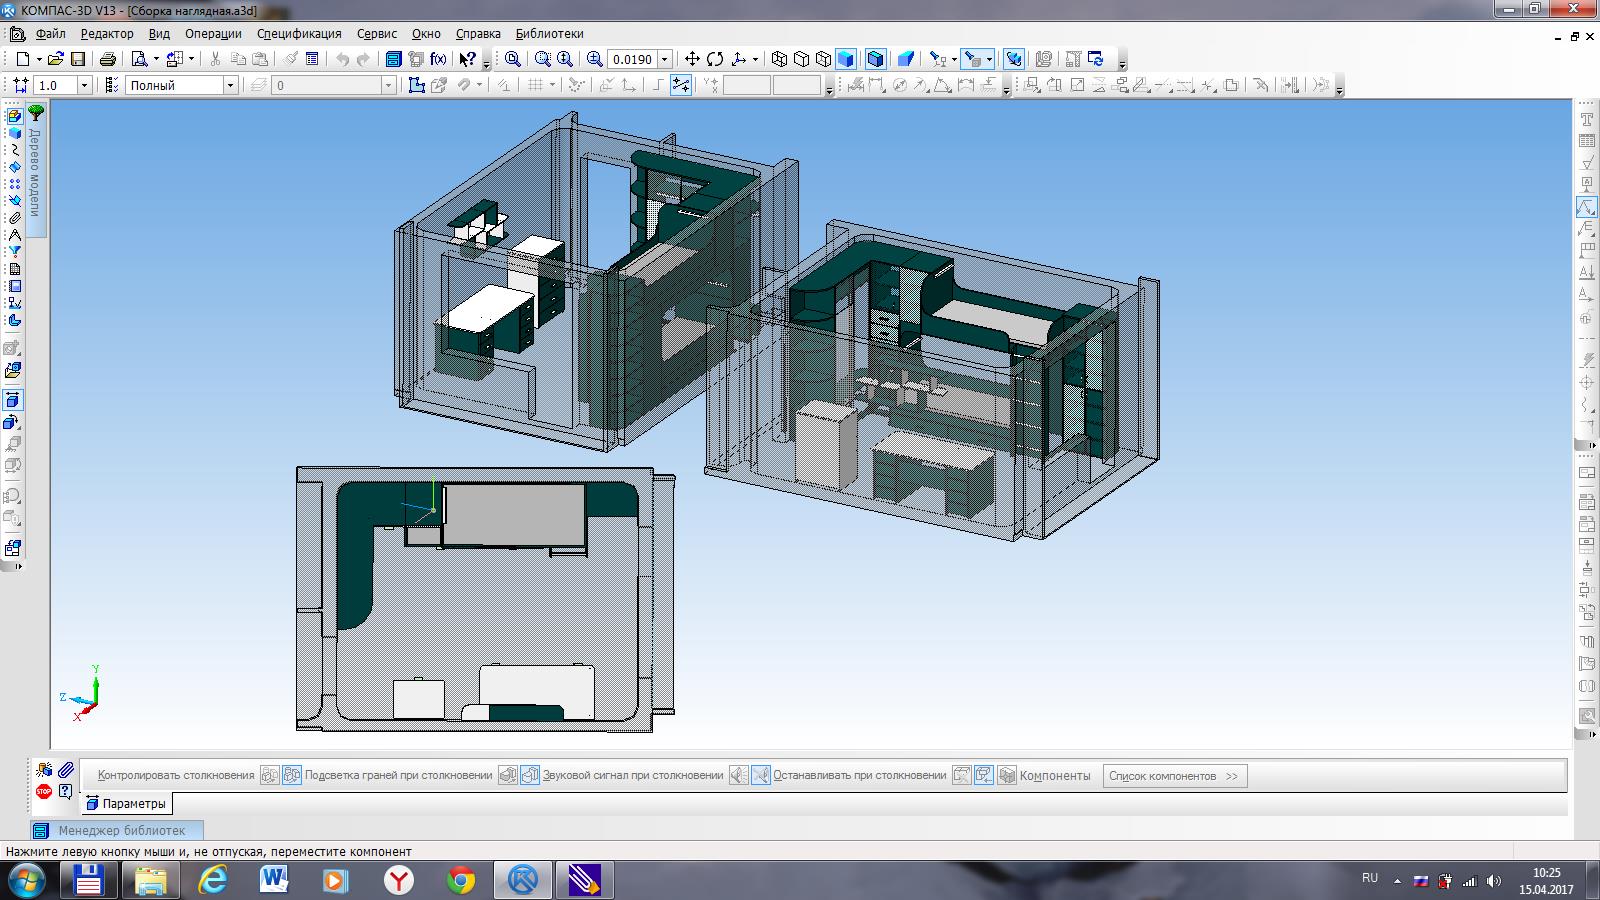Image resolution: width=1600 pixels, height=900 pixels.
Task: Activate the Pan view tool
Action: point(692,59)
